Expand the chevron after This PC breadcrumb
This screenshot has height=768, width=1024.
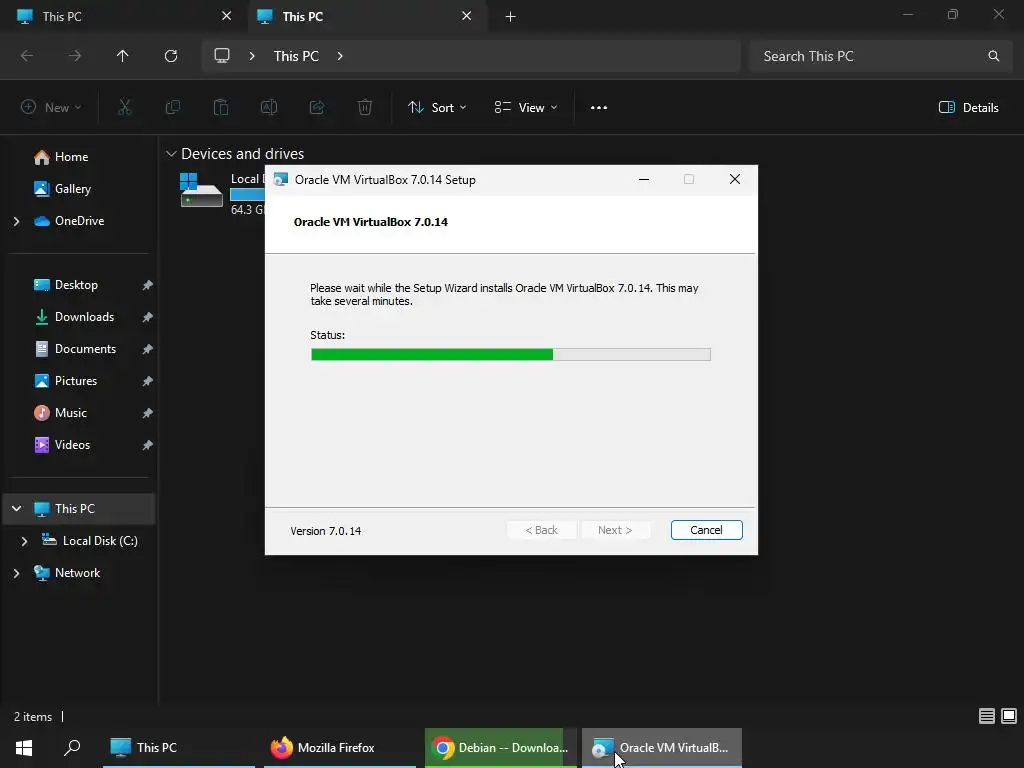click(340, 56)
